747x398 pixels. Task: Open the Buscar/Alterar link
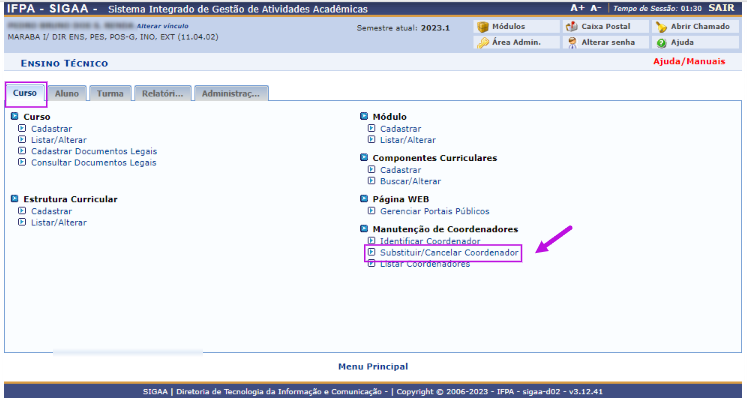click(410, 181)
